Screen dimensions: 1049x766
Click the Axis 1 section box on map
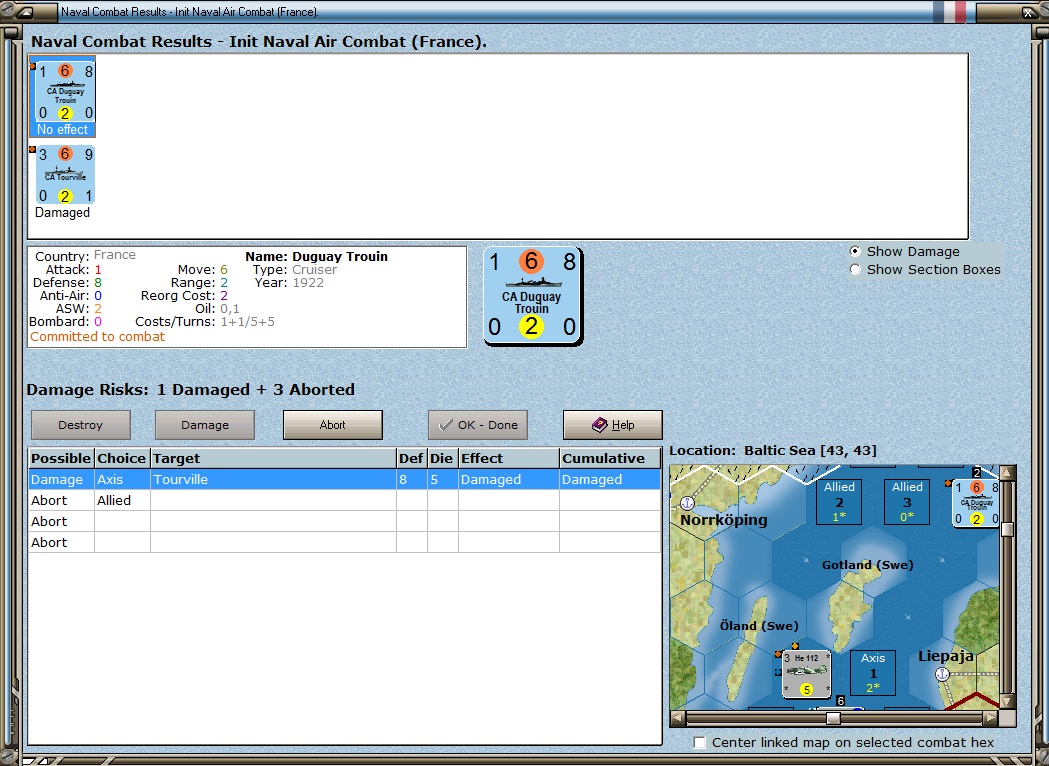pos(872,672)
